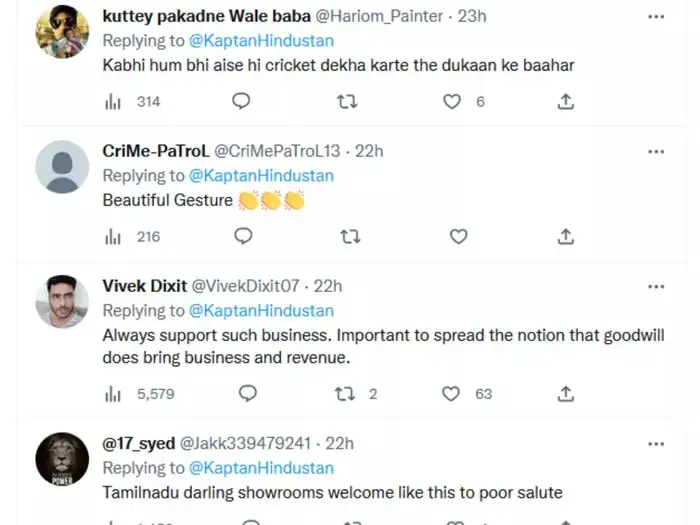Open more options on Hariom_Painter's tweet
Viewport: 700px width, 525px height.
[x=655, y=17]
